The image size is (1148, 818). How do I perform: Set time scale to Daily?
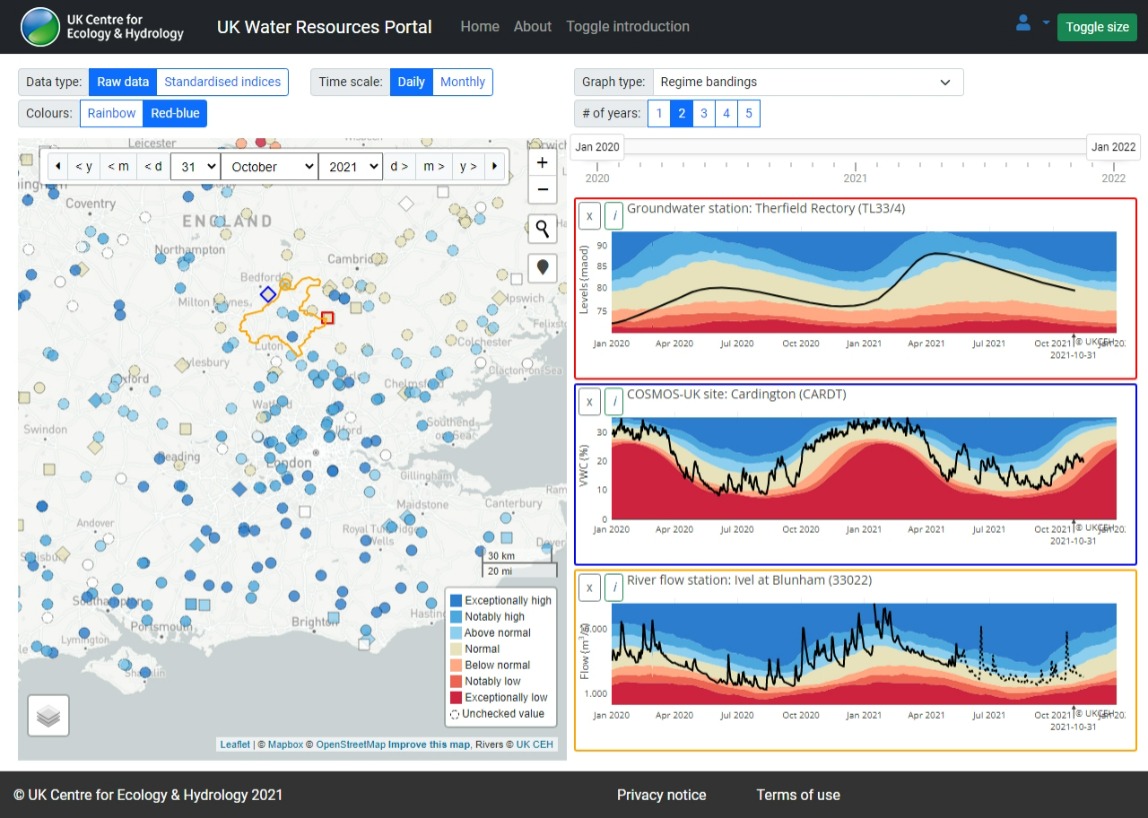[x=411, y=82]
